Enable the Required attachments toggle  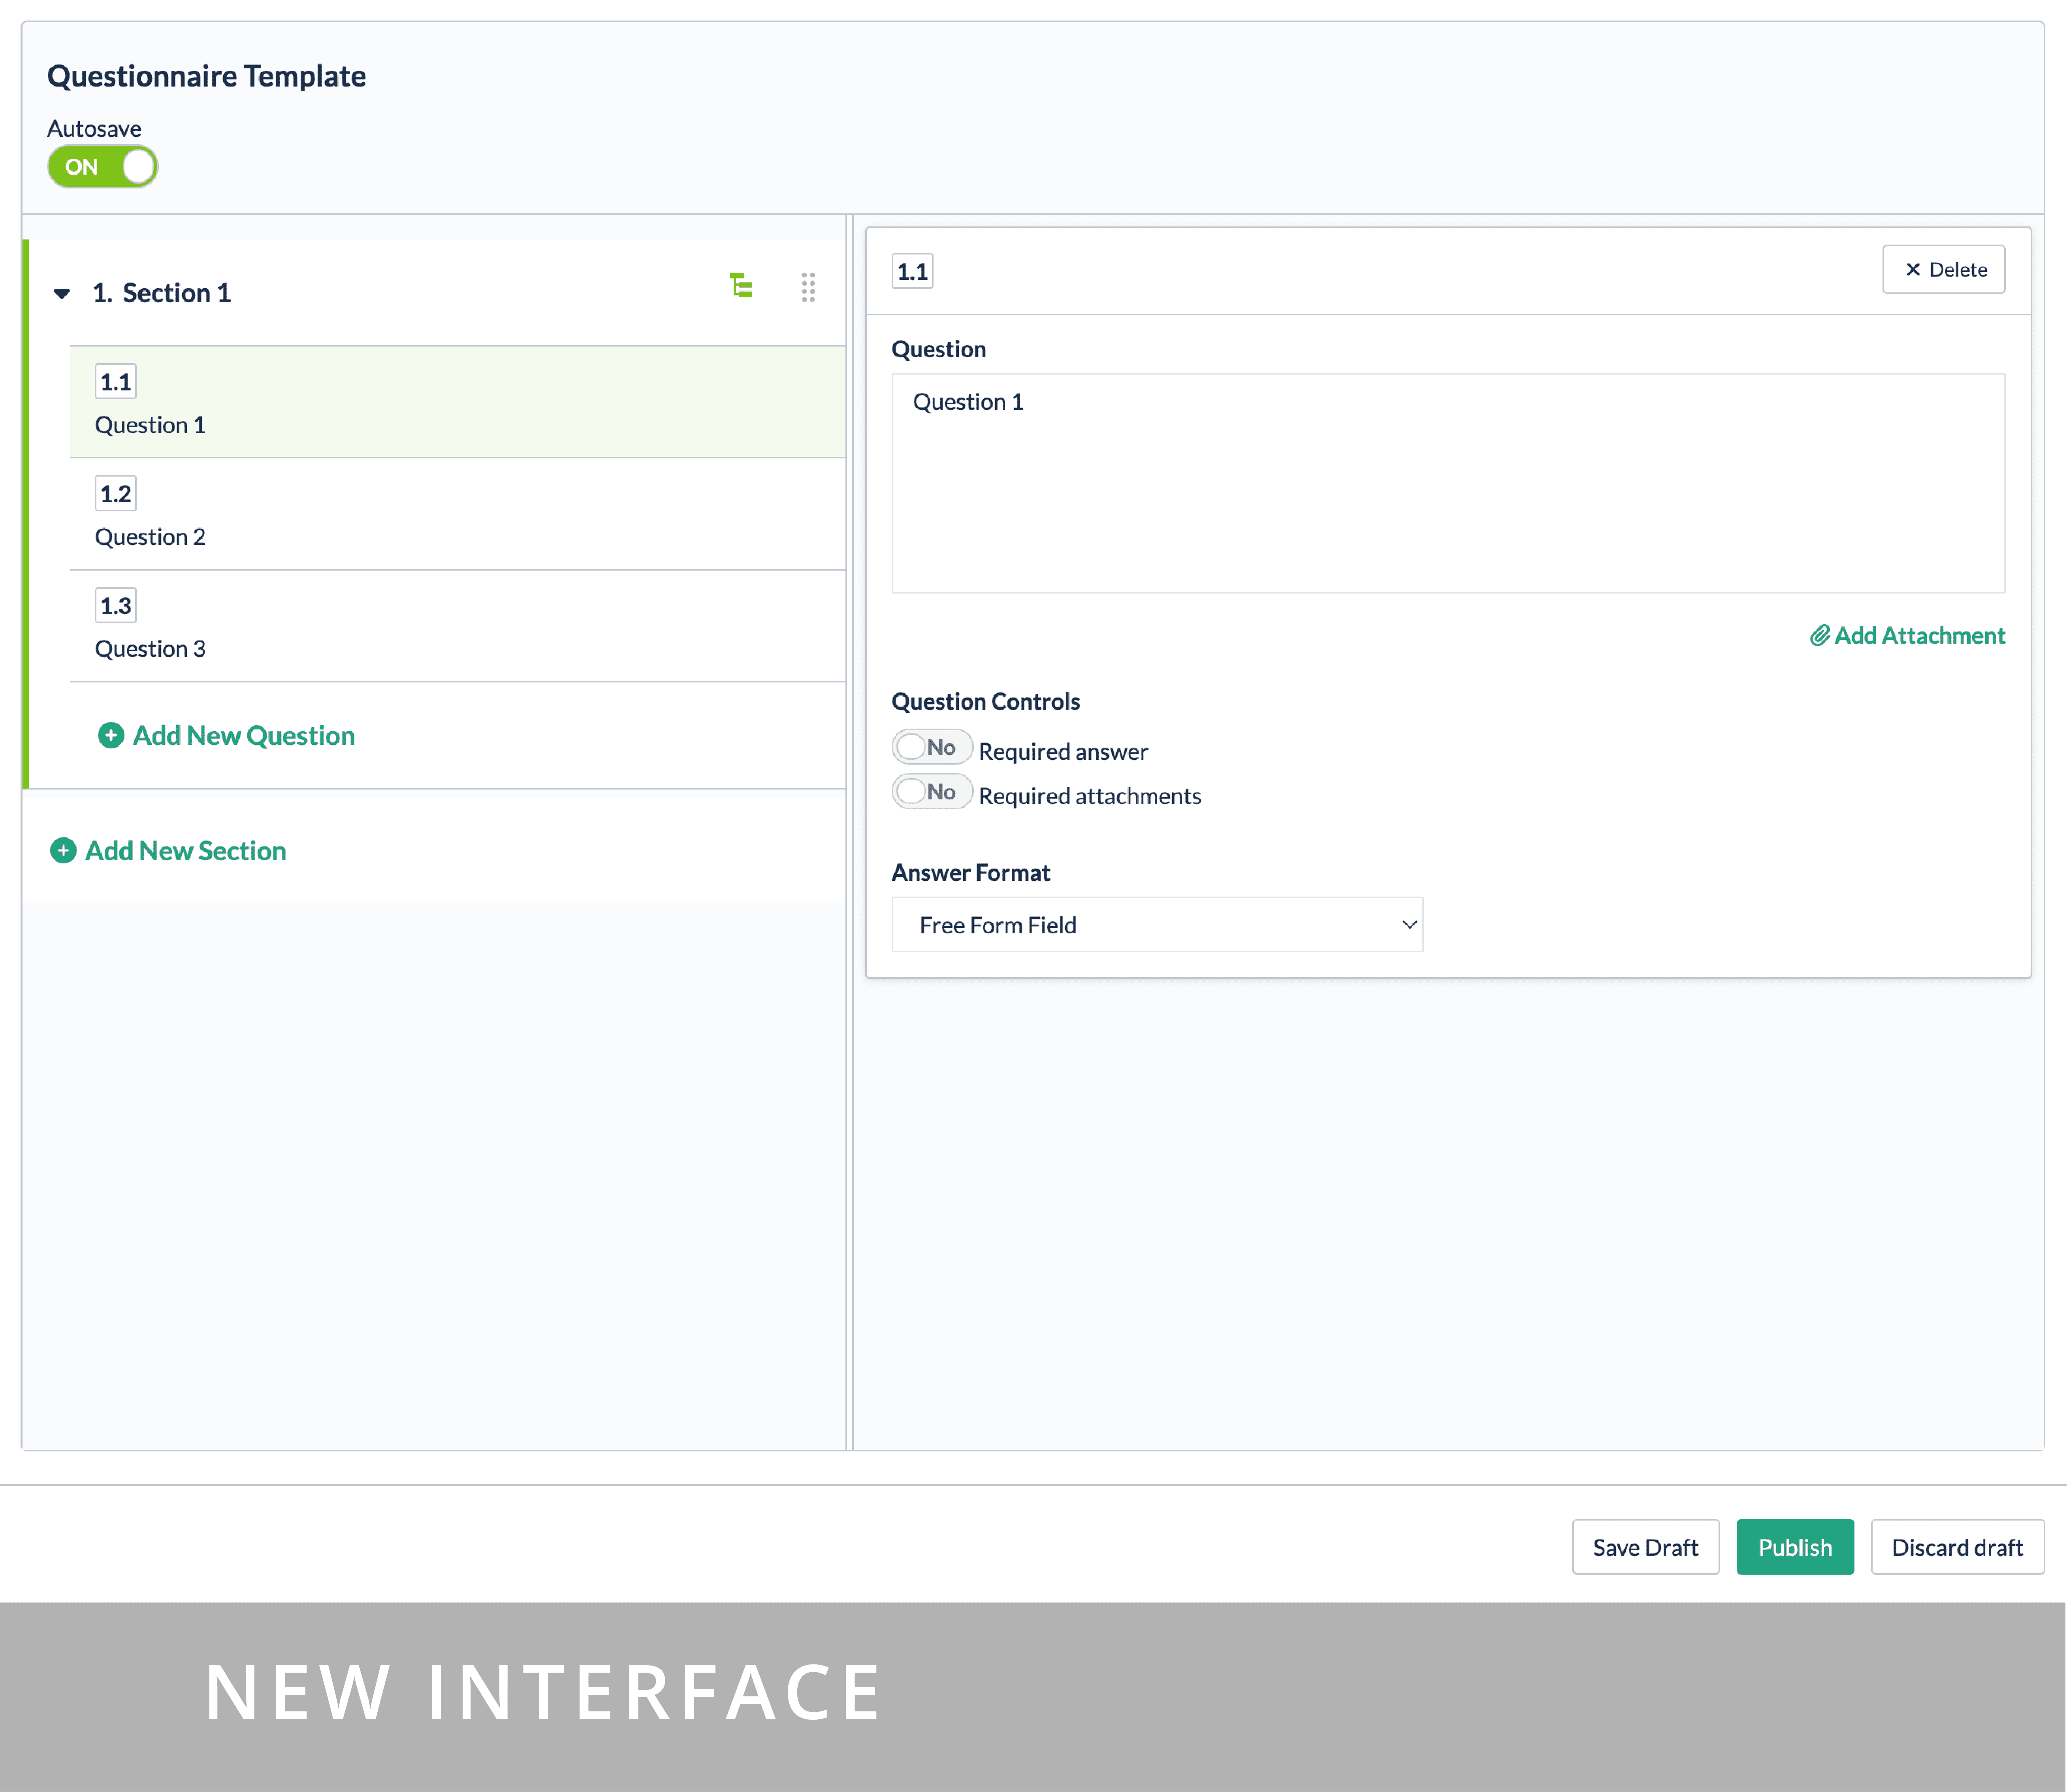[931, 792]
